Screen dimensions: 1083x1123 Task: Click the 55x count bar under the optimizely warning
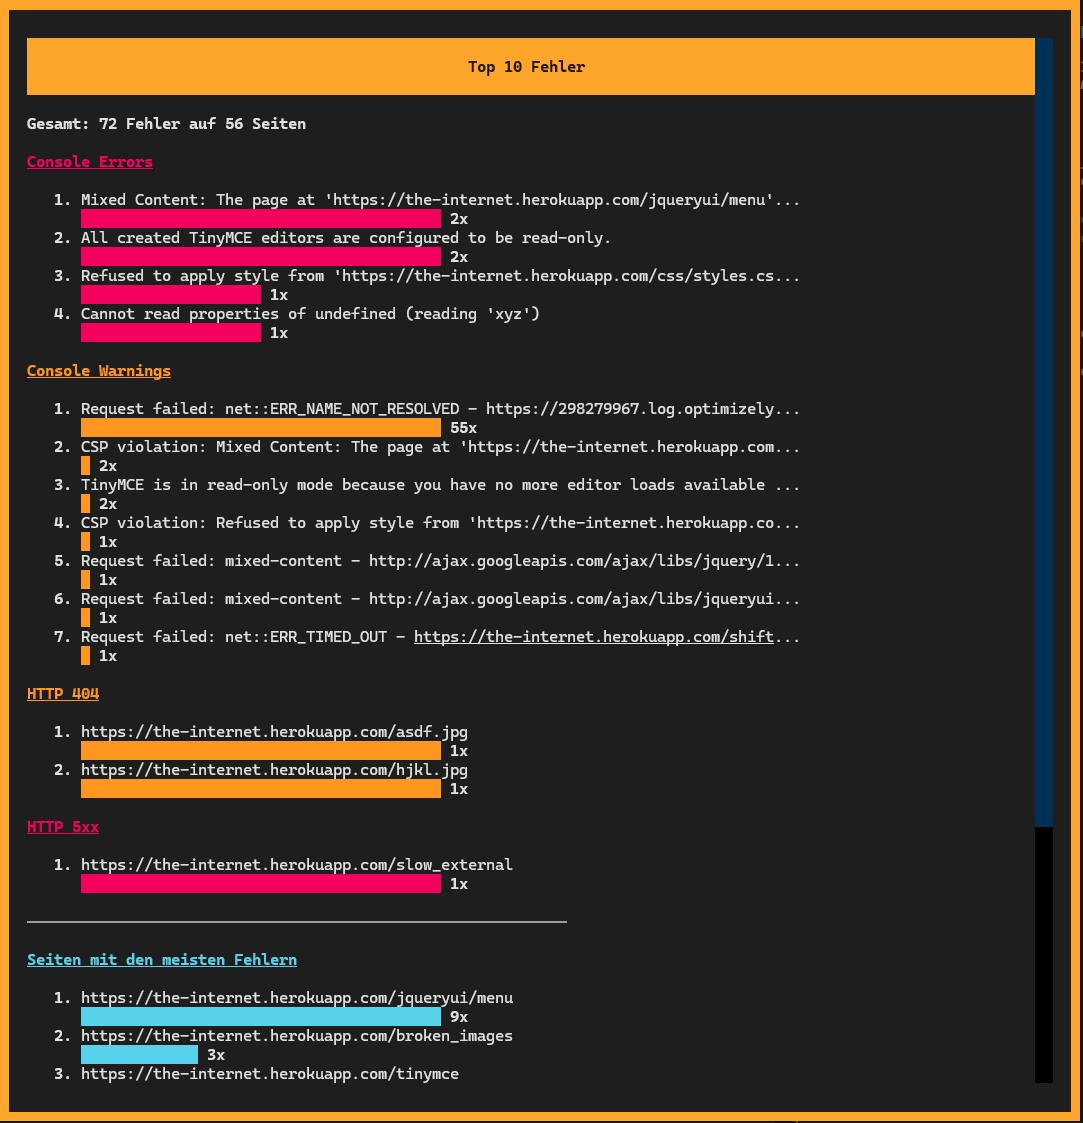260,427
